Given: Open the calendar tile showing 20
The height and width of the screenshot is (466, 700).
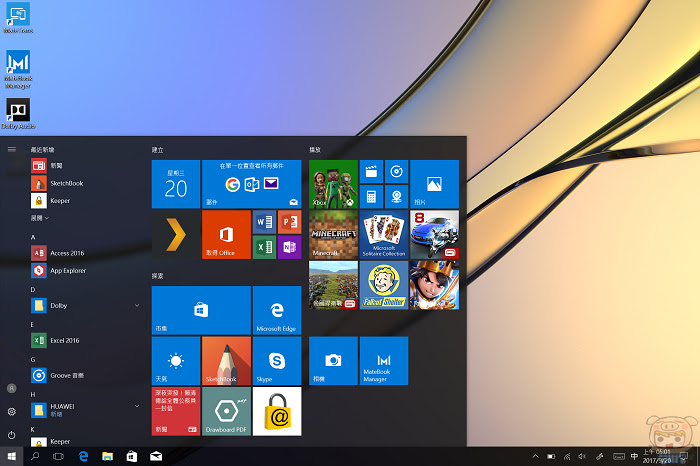Looking at the screenshot, I should [x=176, y=184].
